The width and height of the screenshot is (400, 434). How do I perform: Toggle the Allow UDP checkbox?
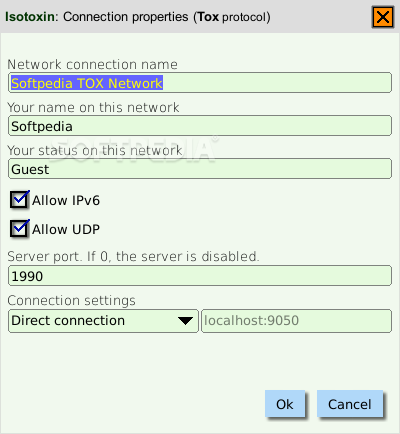19,229
